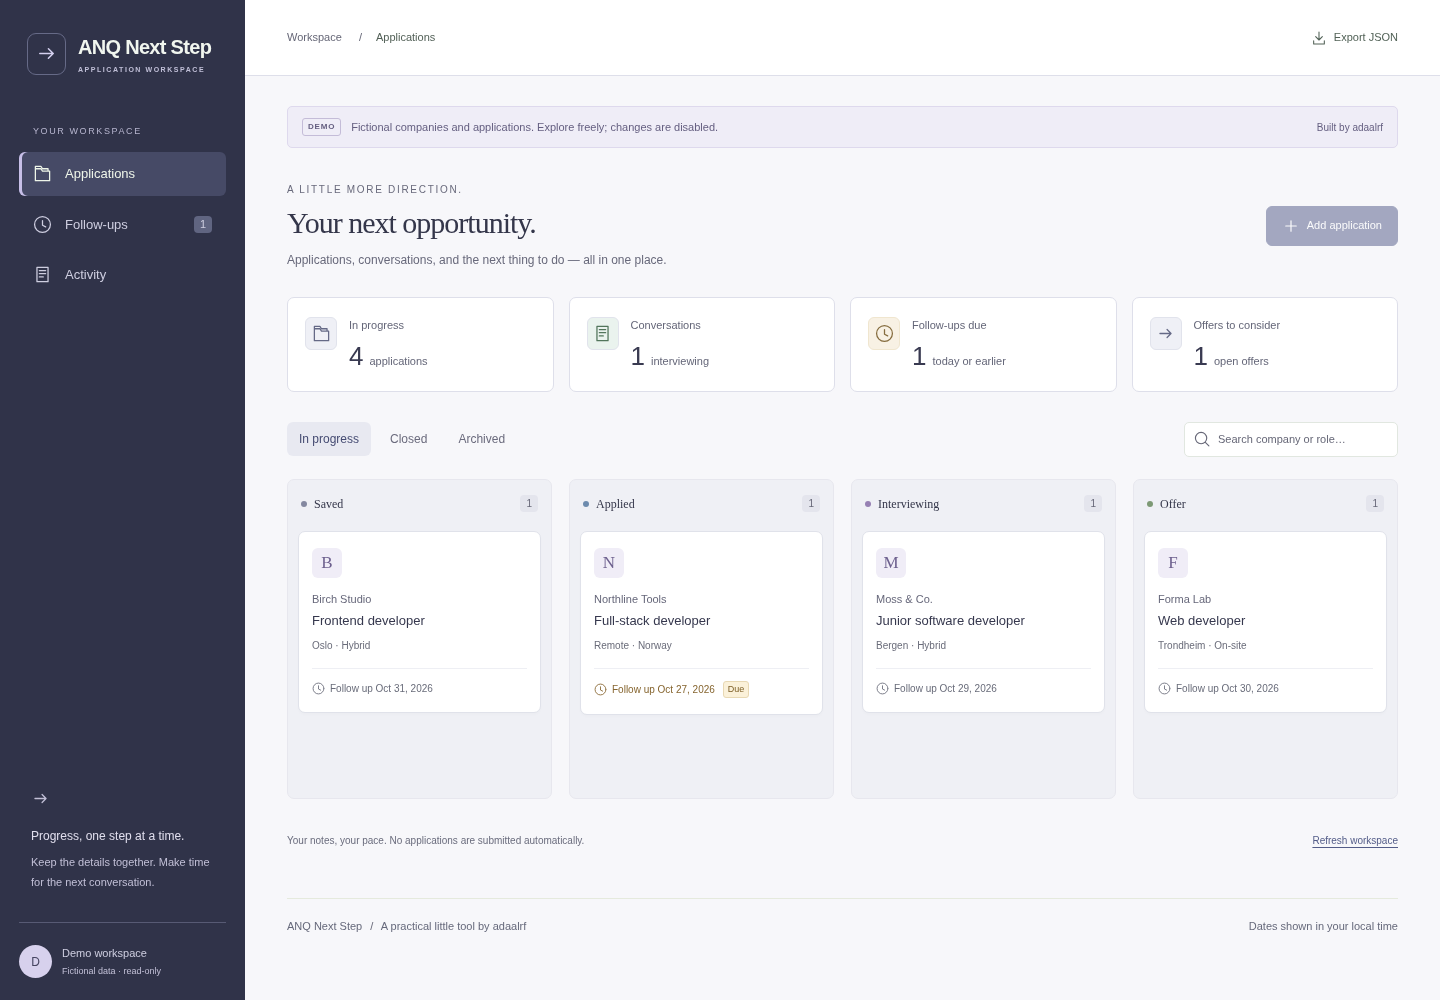Select the In progress tab
Screen dimensions: 1440x1000
pos(329,439)
